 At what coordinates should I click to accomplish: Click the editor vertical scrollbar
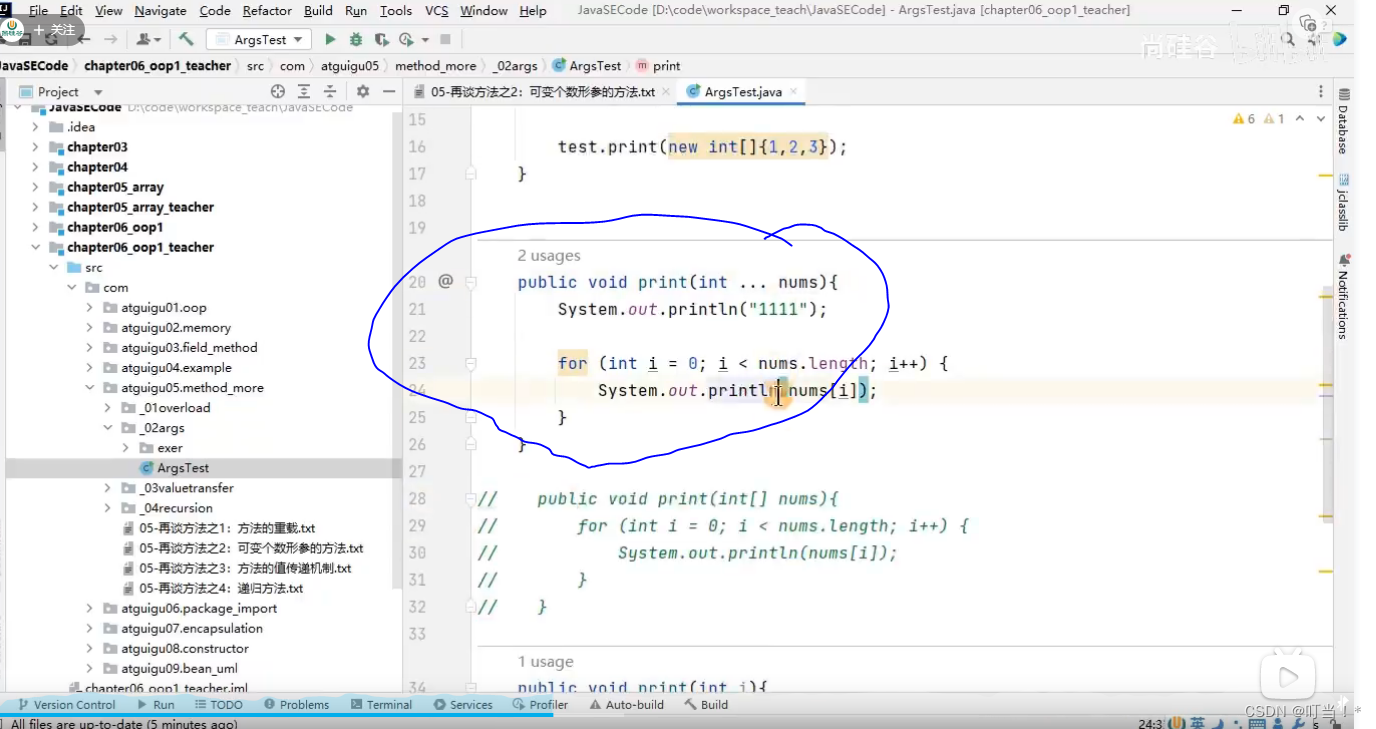(x=1327, y=400)
